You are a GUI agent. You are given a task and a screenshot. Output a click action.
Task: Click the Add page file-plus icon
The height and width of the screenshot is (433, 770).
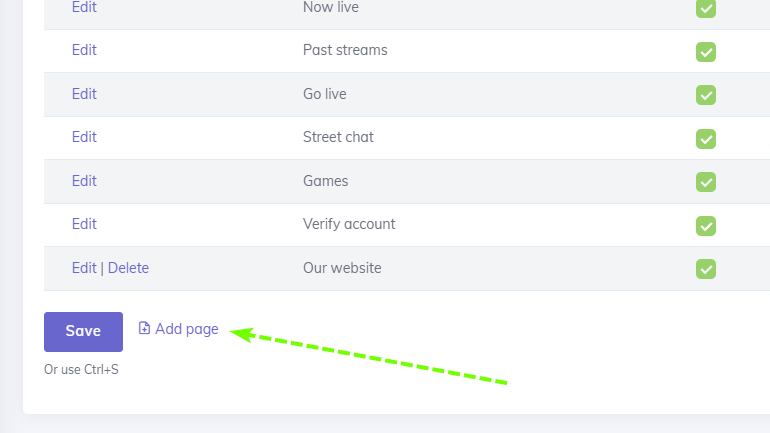point(144,328)
